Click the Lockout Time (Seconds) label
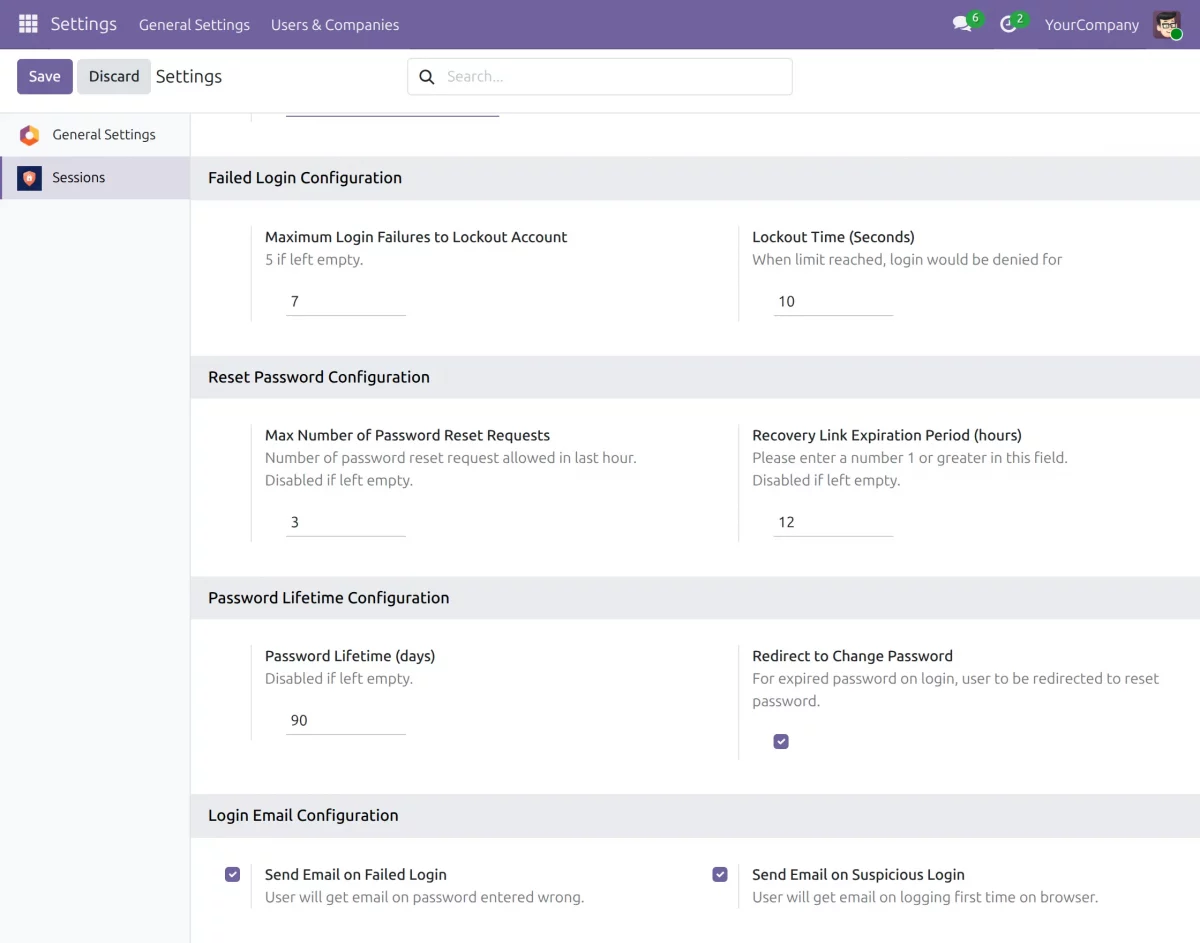Screen dimensions: 1200x943 (x=833, y=237)
